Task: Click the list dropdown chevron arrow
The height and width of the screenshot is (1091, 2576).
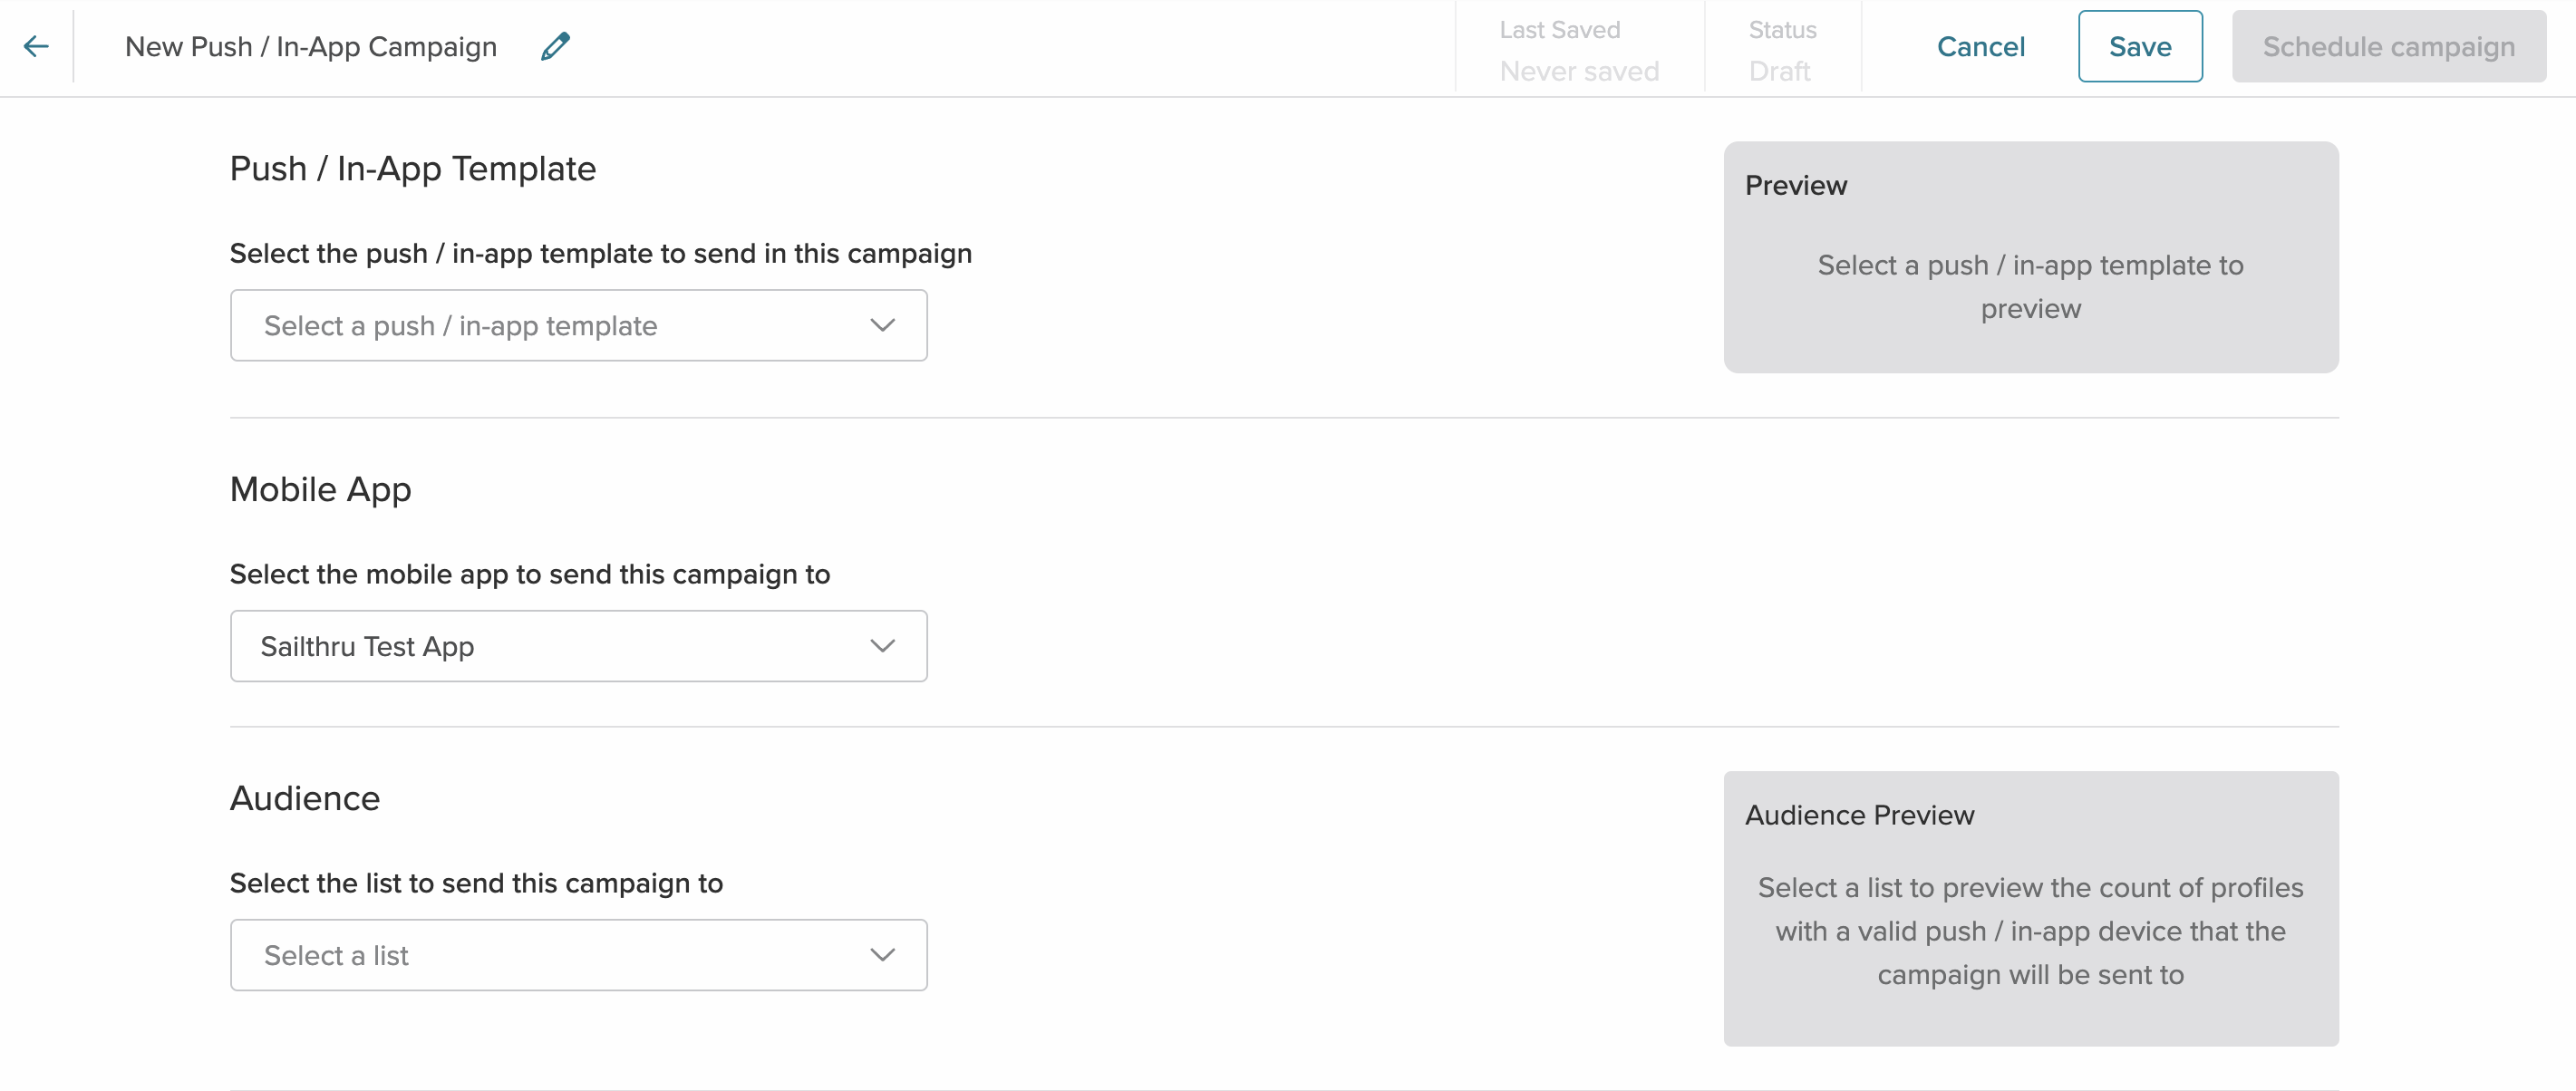Action: coord(882,955)
